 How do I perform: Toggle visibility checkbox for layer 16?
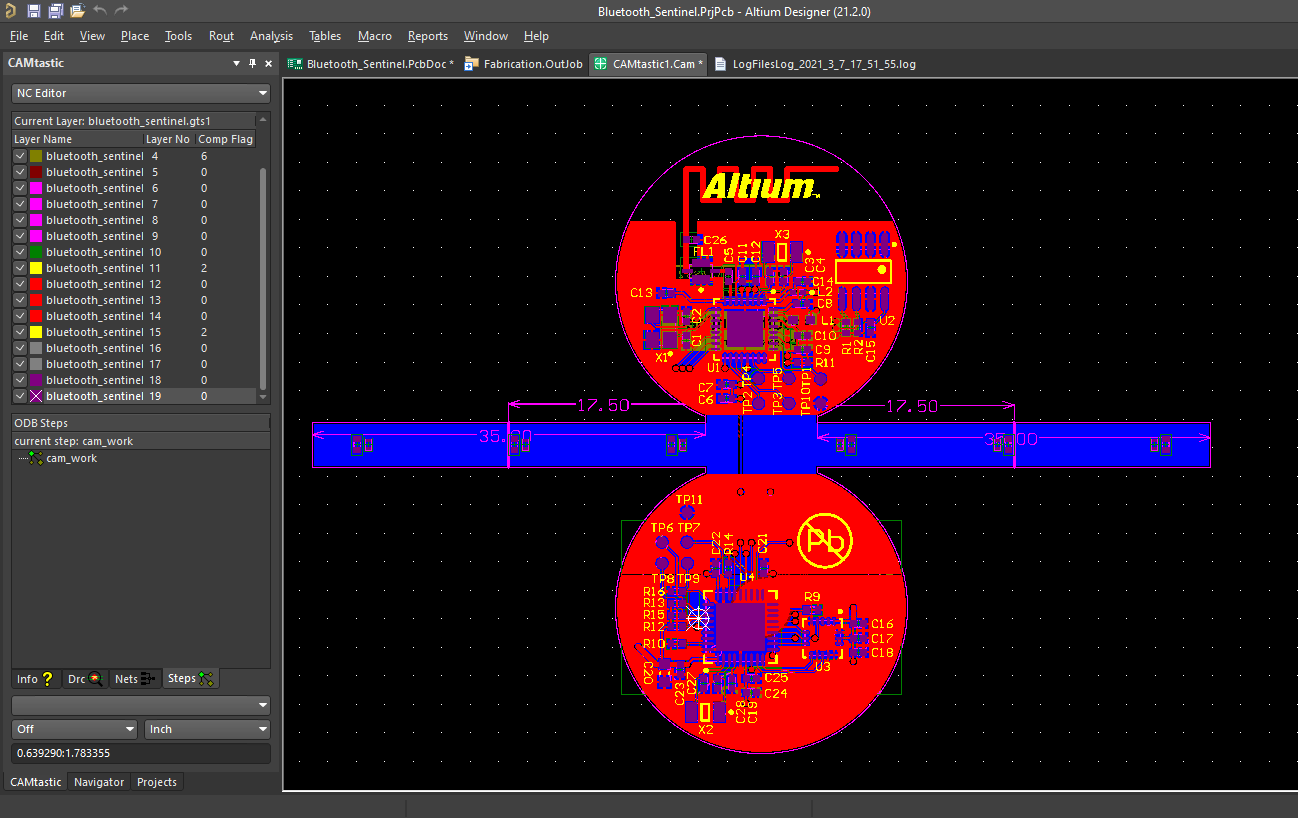point(20,348)
